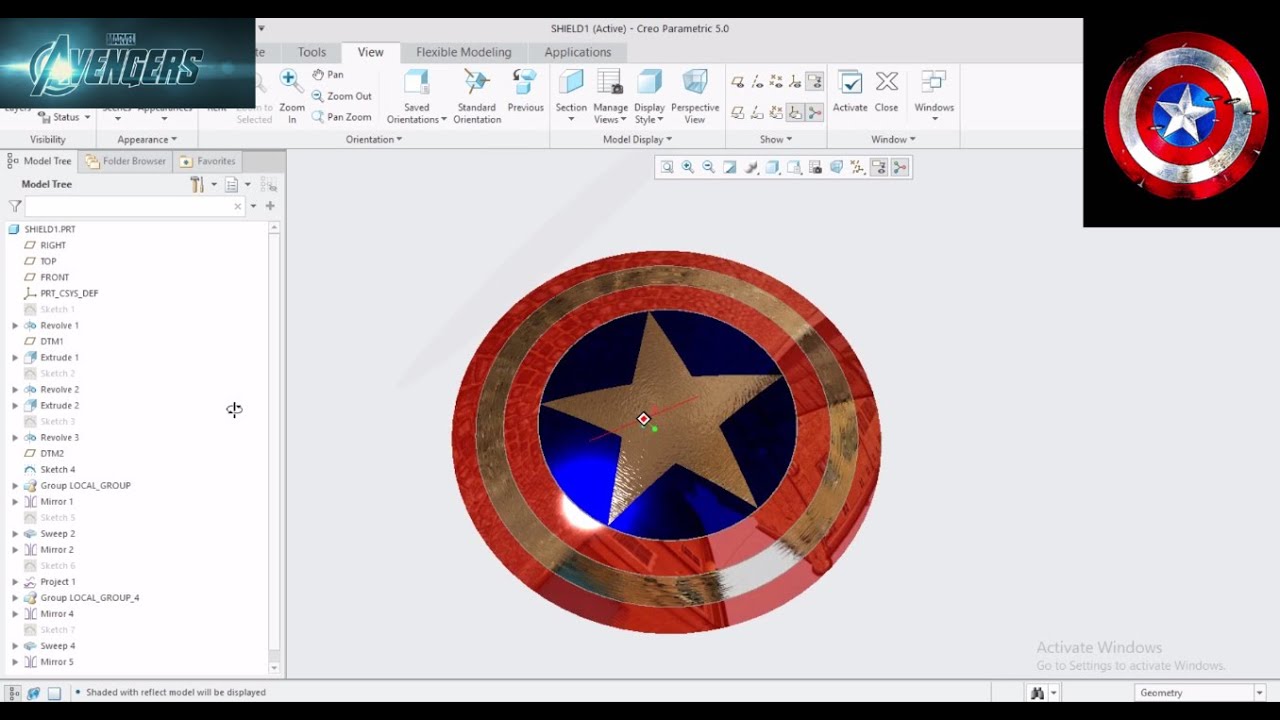Expand the Revolve 1 feature
This screenshot has height=720, width=1280.
[15, 326]
